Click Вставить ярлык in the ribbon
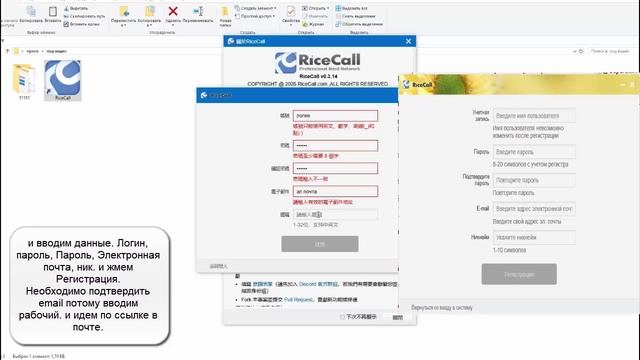This screenshot has height=360, width=640. click(82, 24)
